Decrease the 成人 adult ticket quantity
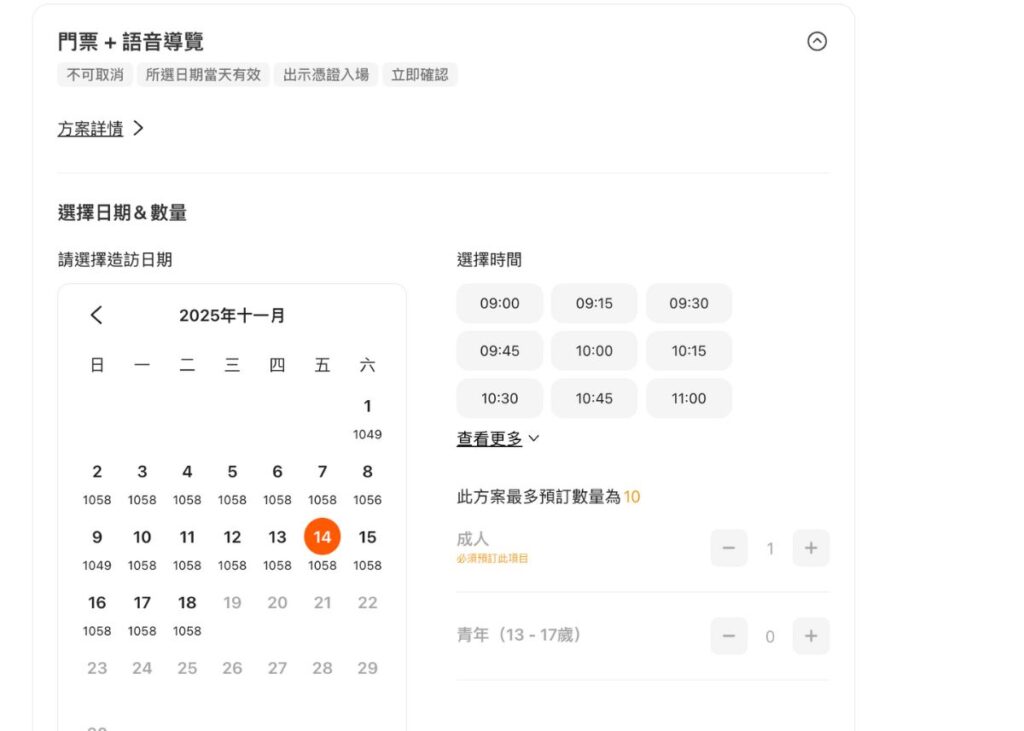 (x=729, y=548)
